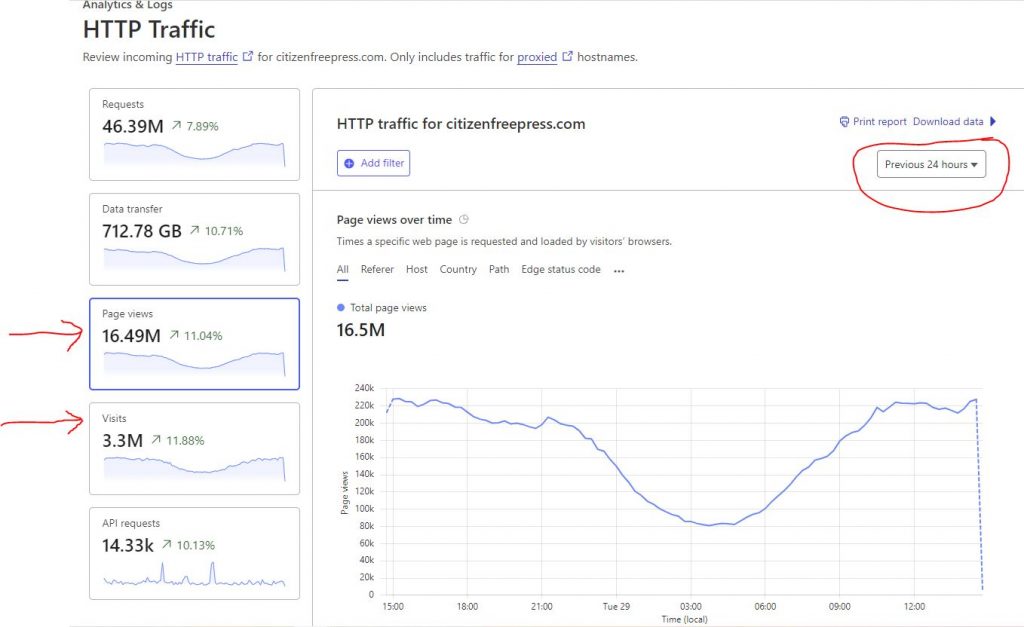Screen dimensions: 1024x627
Task: Toggle the Total page views legend dot
Action: [x=341, y=308]
